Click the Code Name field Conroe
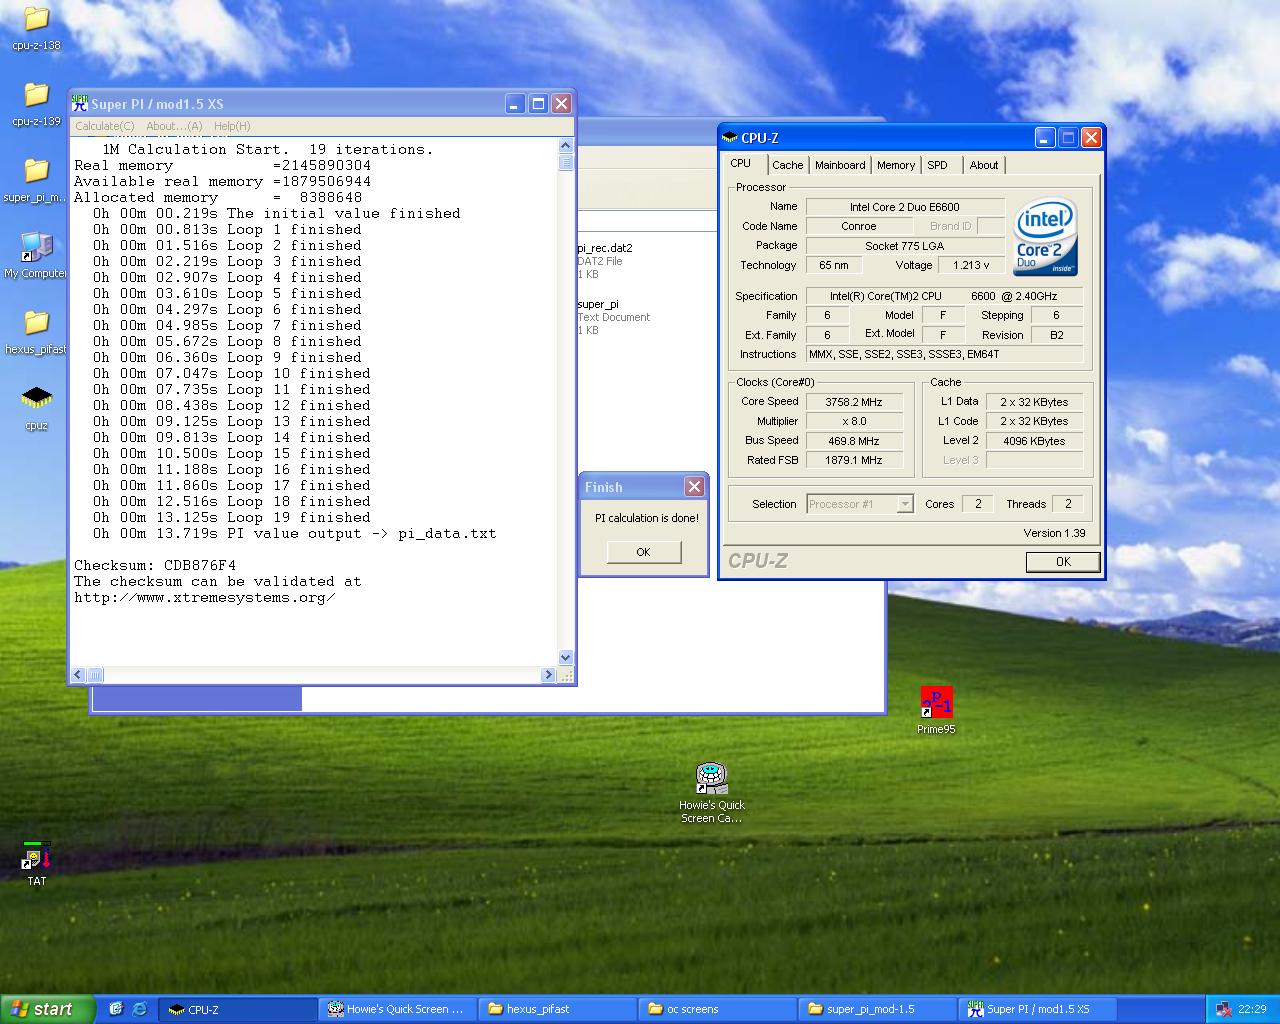 (x=859, y=226)
